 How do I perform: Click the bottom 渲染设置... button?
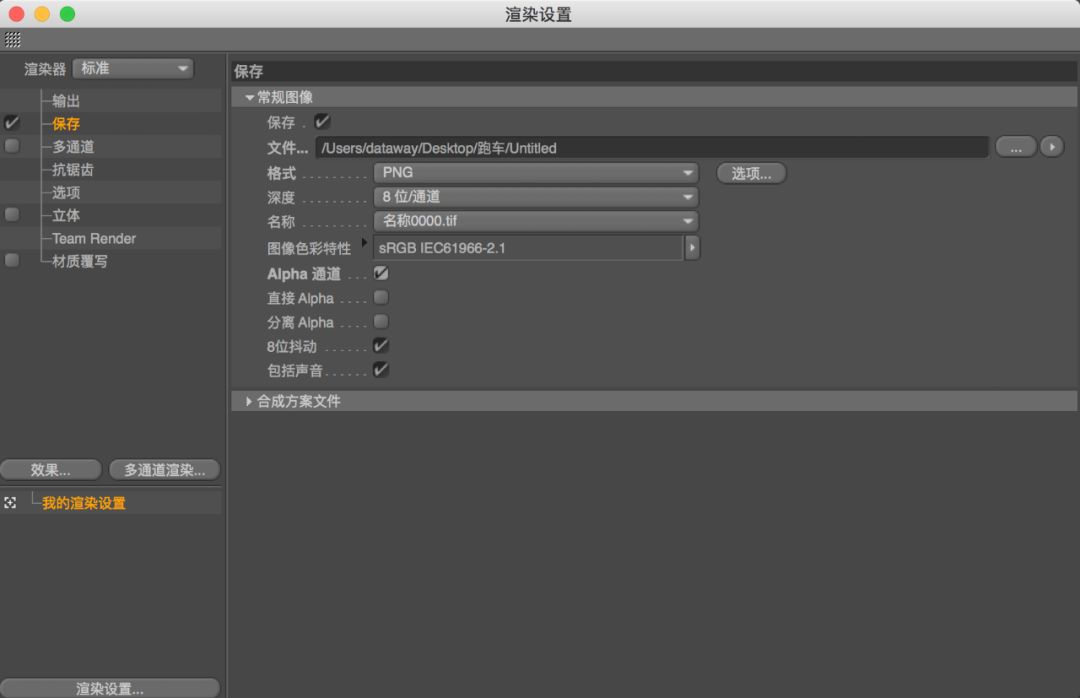(x=110, y=688)
